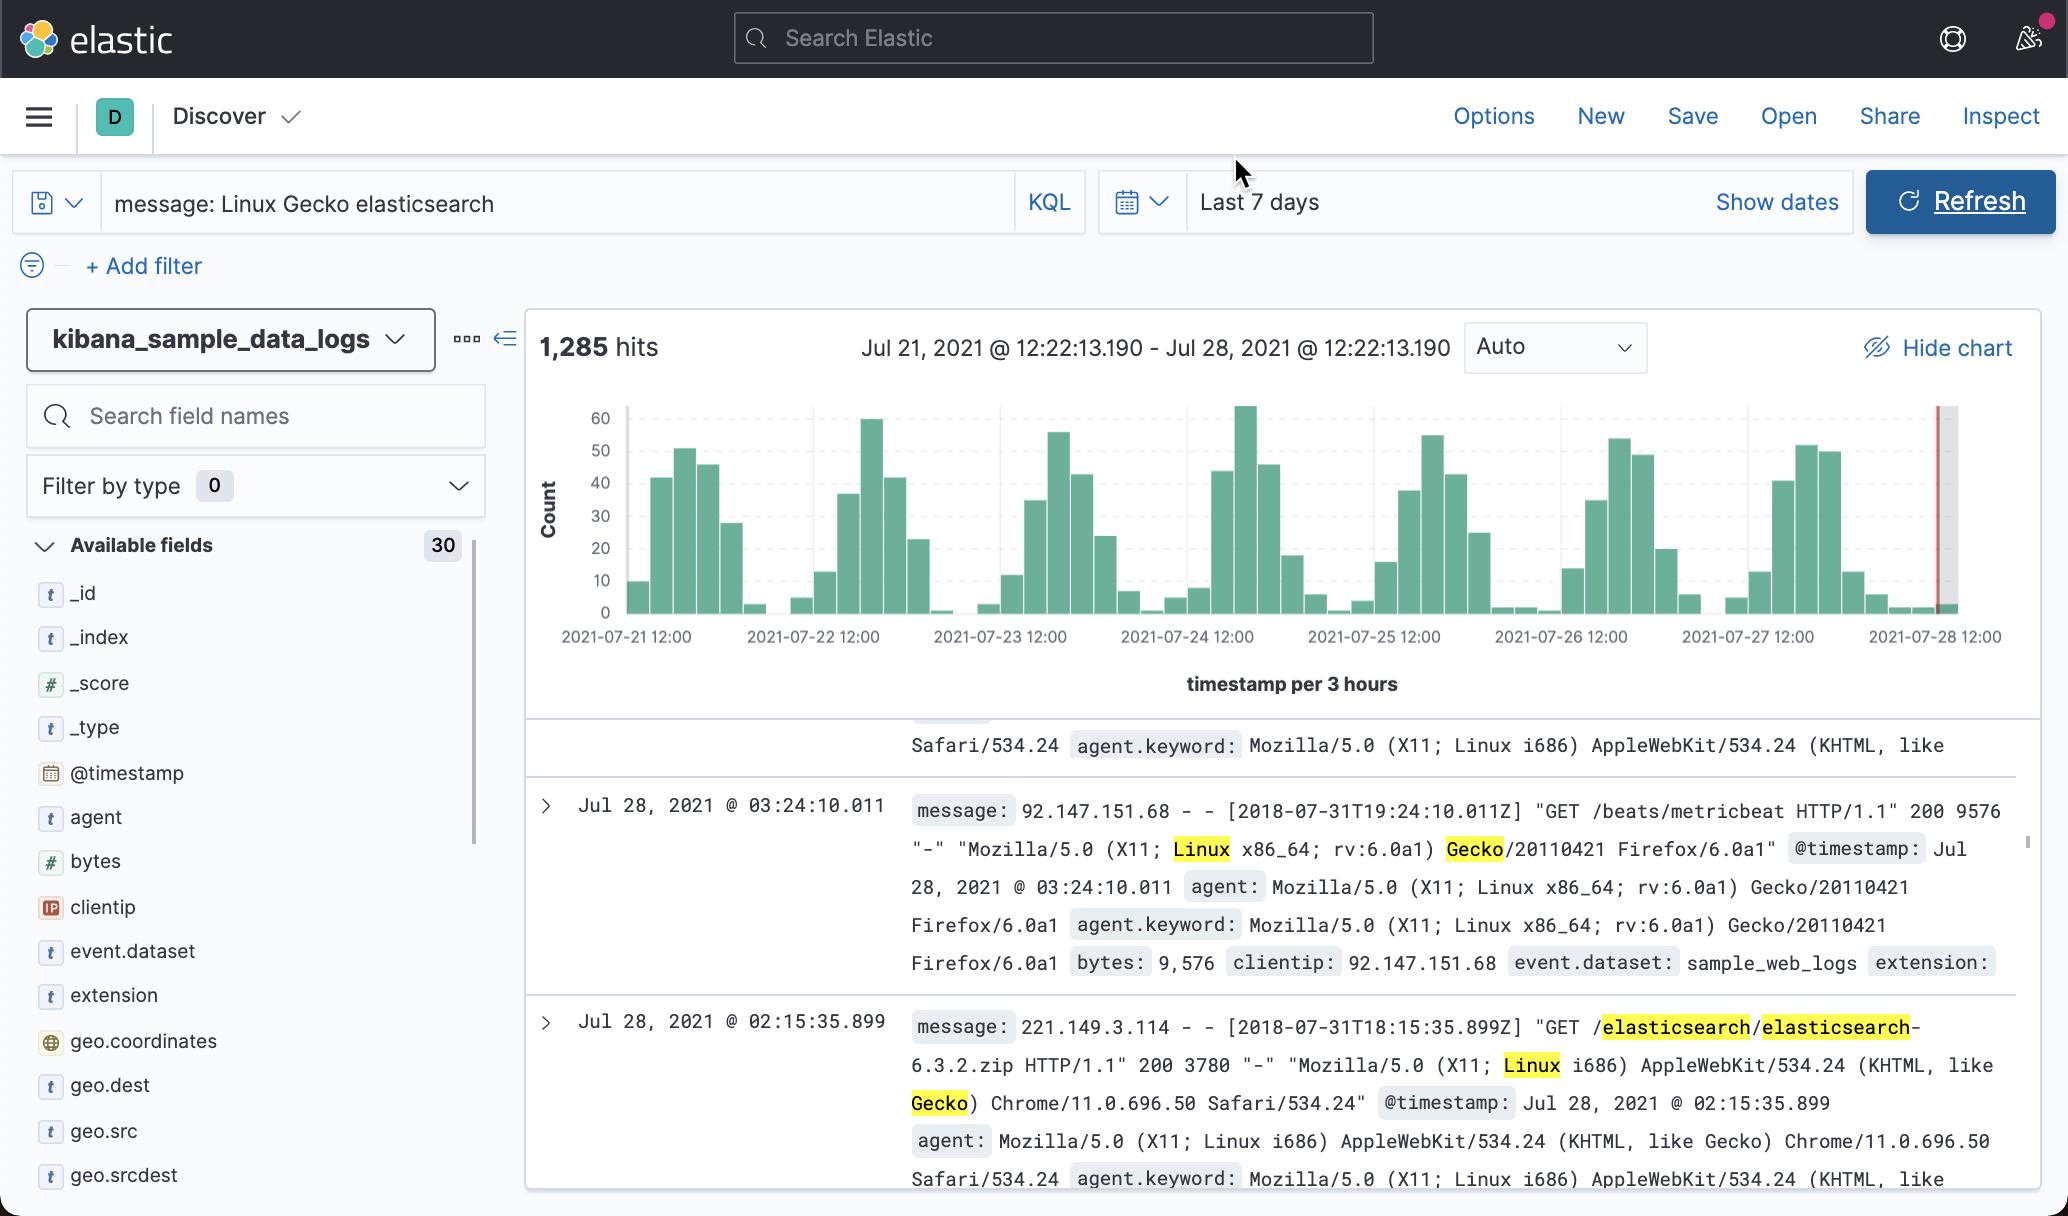
Task: Click the Refresh button
Action: tap(1959, 201)
